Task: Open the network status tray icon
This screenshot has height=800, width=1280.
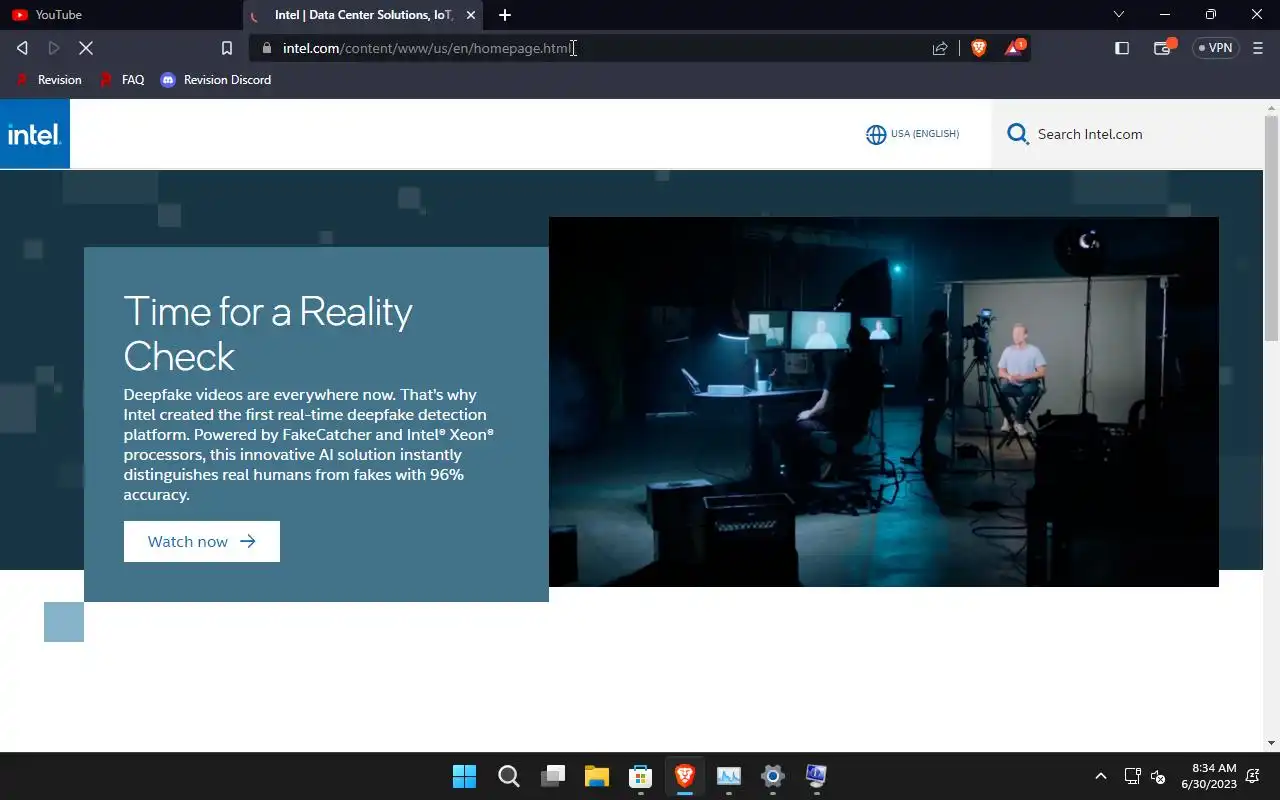Action: pyautogui.click(x=1133, y=776)
